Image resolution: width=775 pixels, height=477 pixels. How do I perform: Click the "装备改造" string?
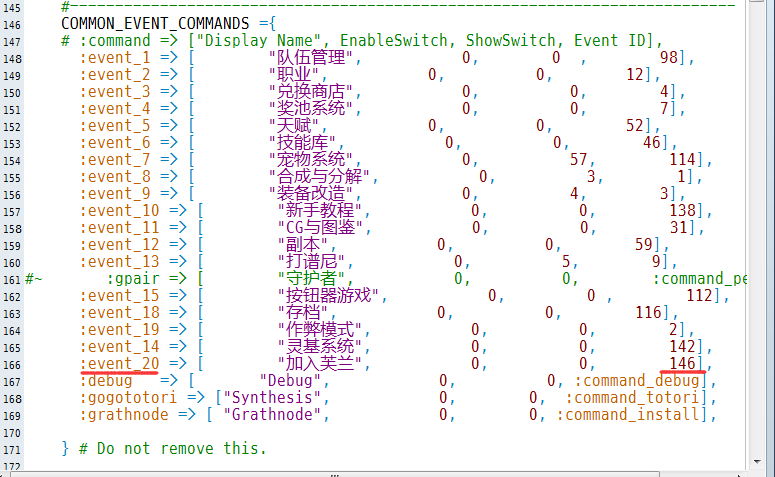(x=311, y=194)
